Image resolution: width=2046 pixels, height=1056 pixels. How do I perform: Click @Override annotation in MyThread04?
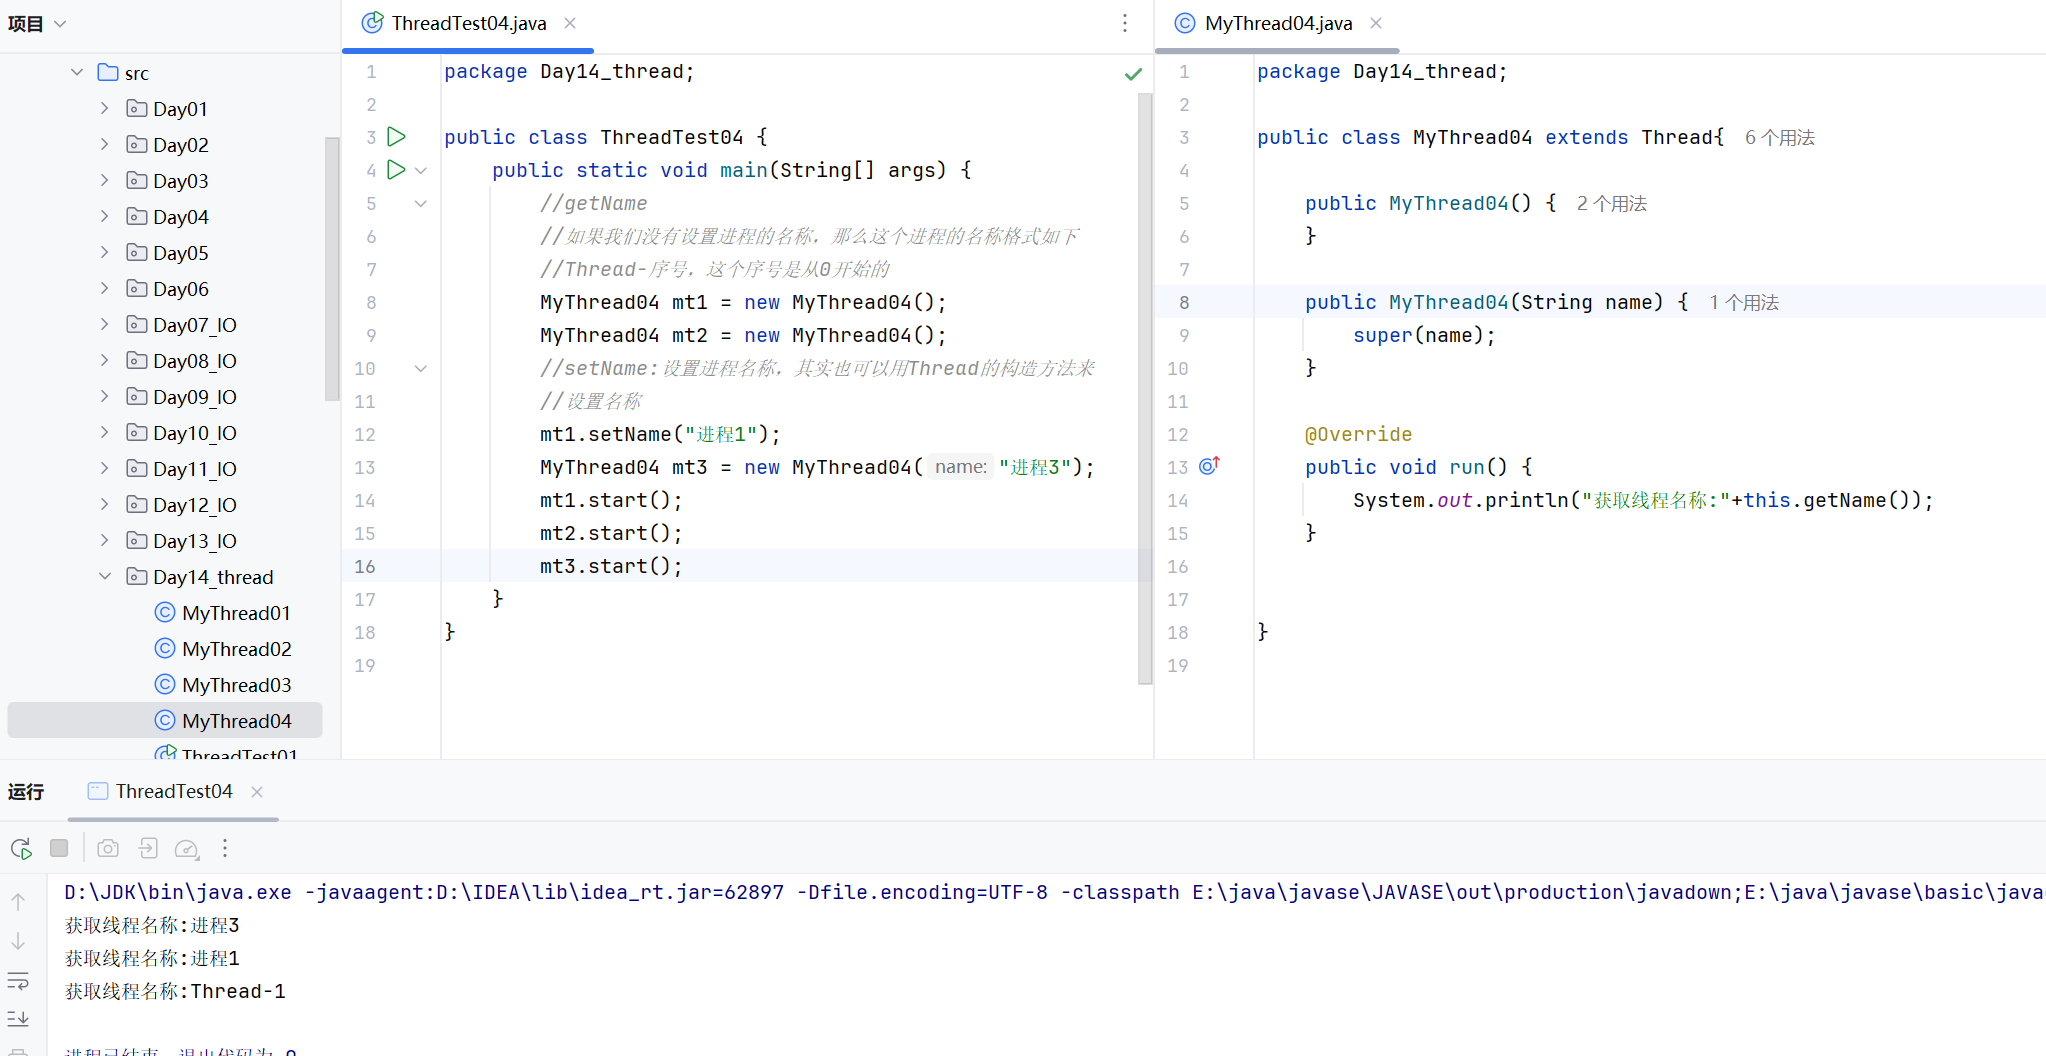pos(1358,434)
